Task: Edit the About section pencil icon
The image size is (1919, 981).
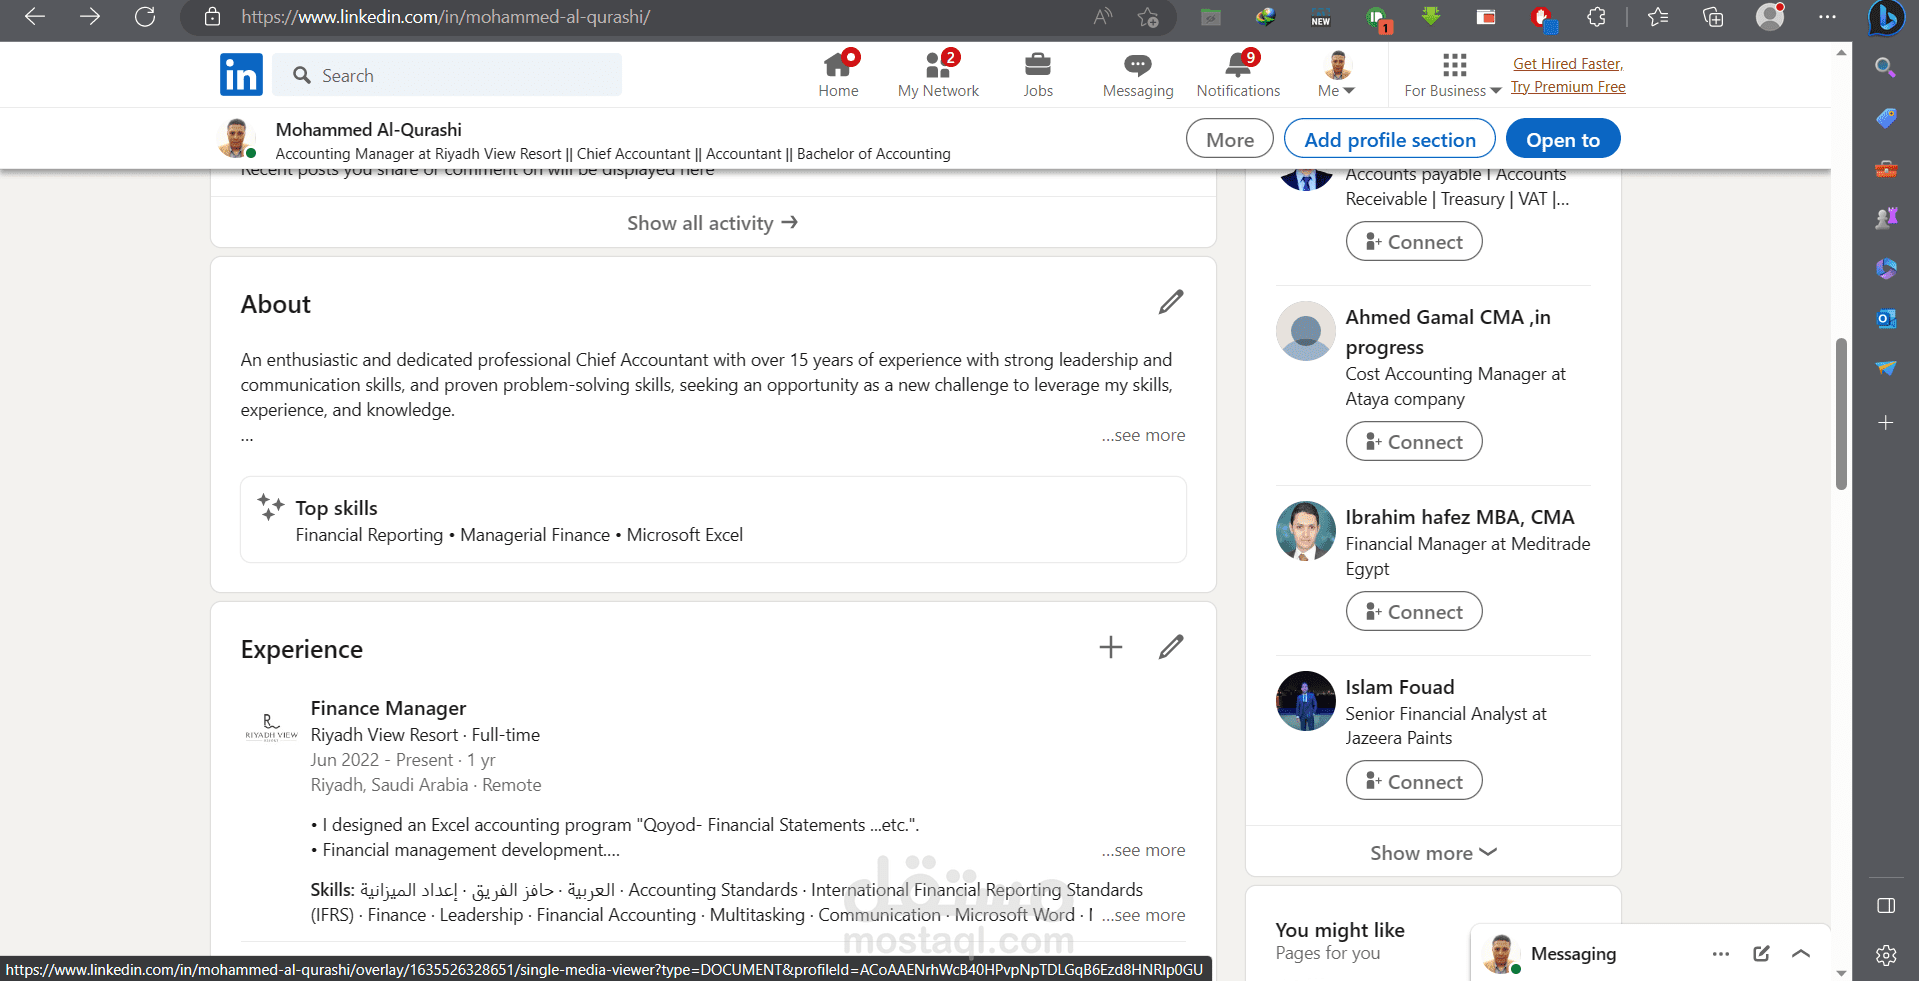Action: point(1171,302)
